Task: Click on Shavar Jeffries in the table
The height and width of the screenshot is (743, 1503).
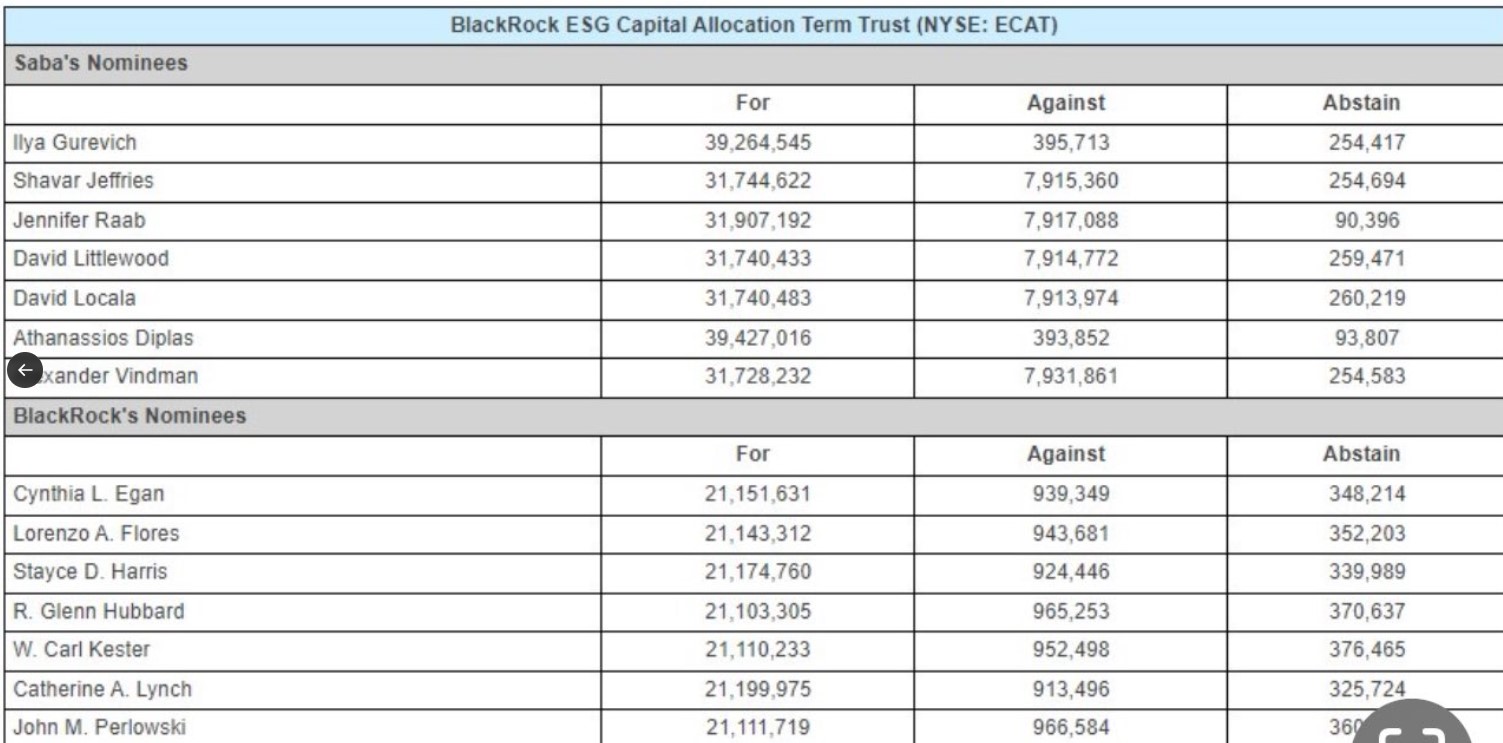Action: coord(83,181)
